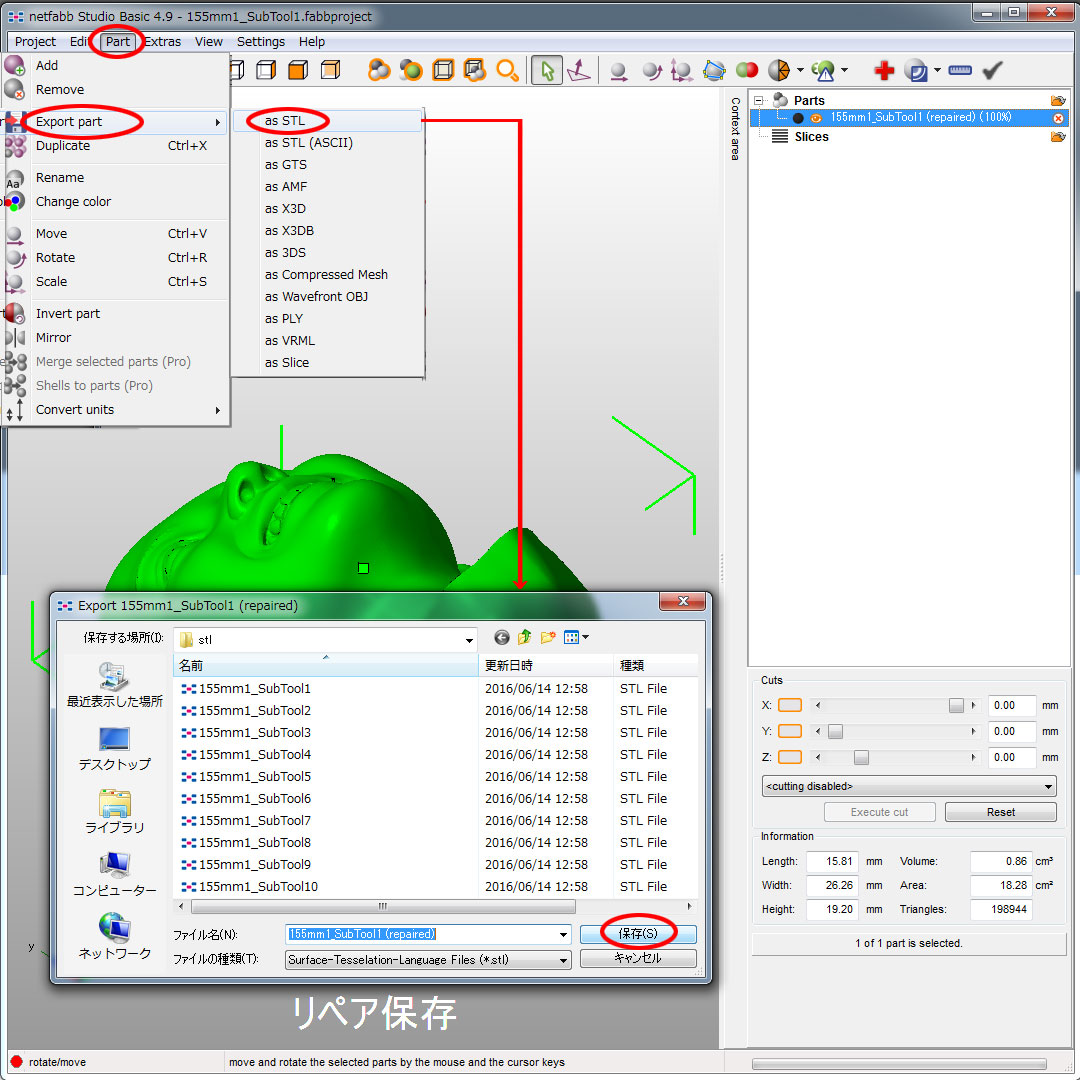
Task: Click the zoom to platform box icon
Action: click(443, 70)
